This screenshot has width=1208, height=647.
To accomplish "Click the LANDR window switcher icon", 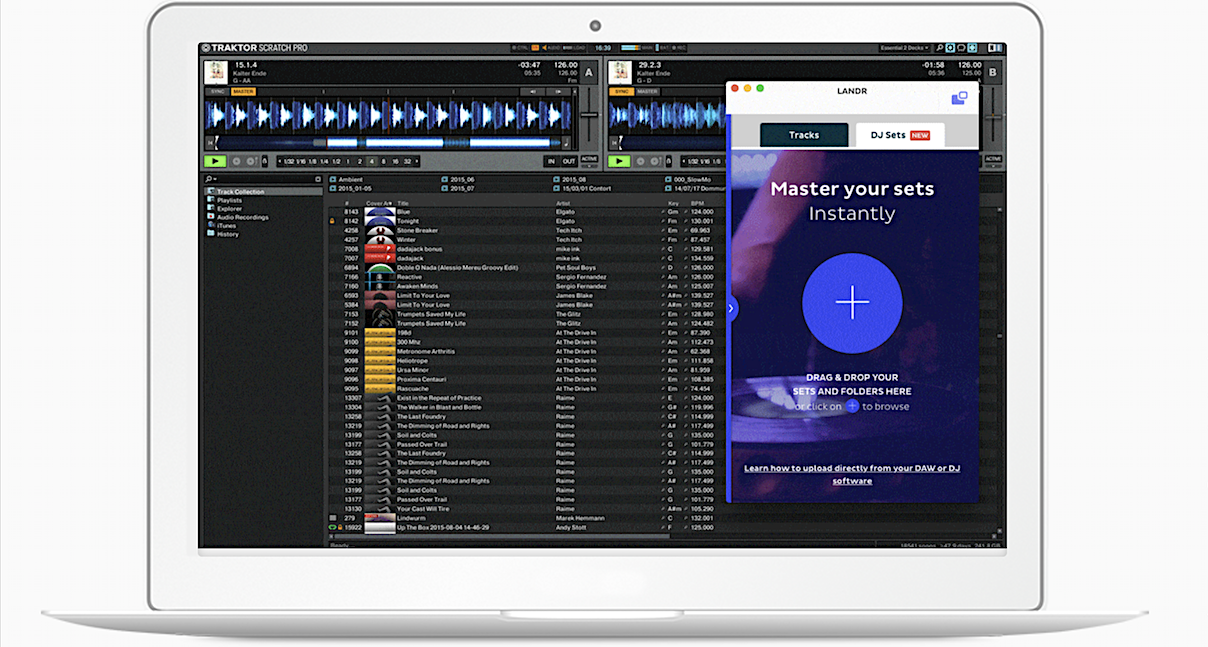I will point(958,98).
